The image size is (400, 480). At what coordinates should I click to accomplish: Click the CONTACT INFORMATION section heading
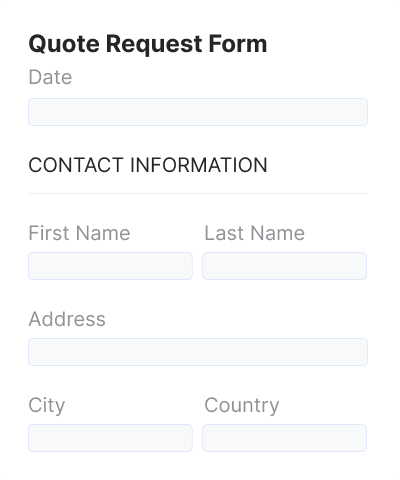148,165
